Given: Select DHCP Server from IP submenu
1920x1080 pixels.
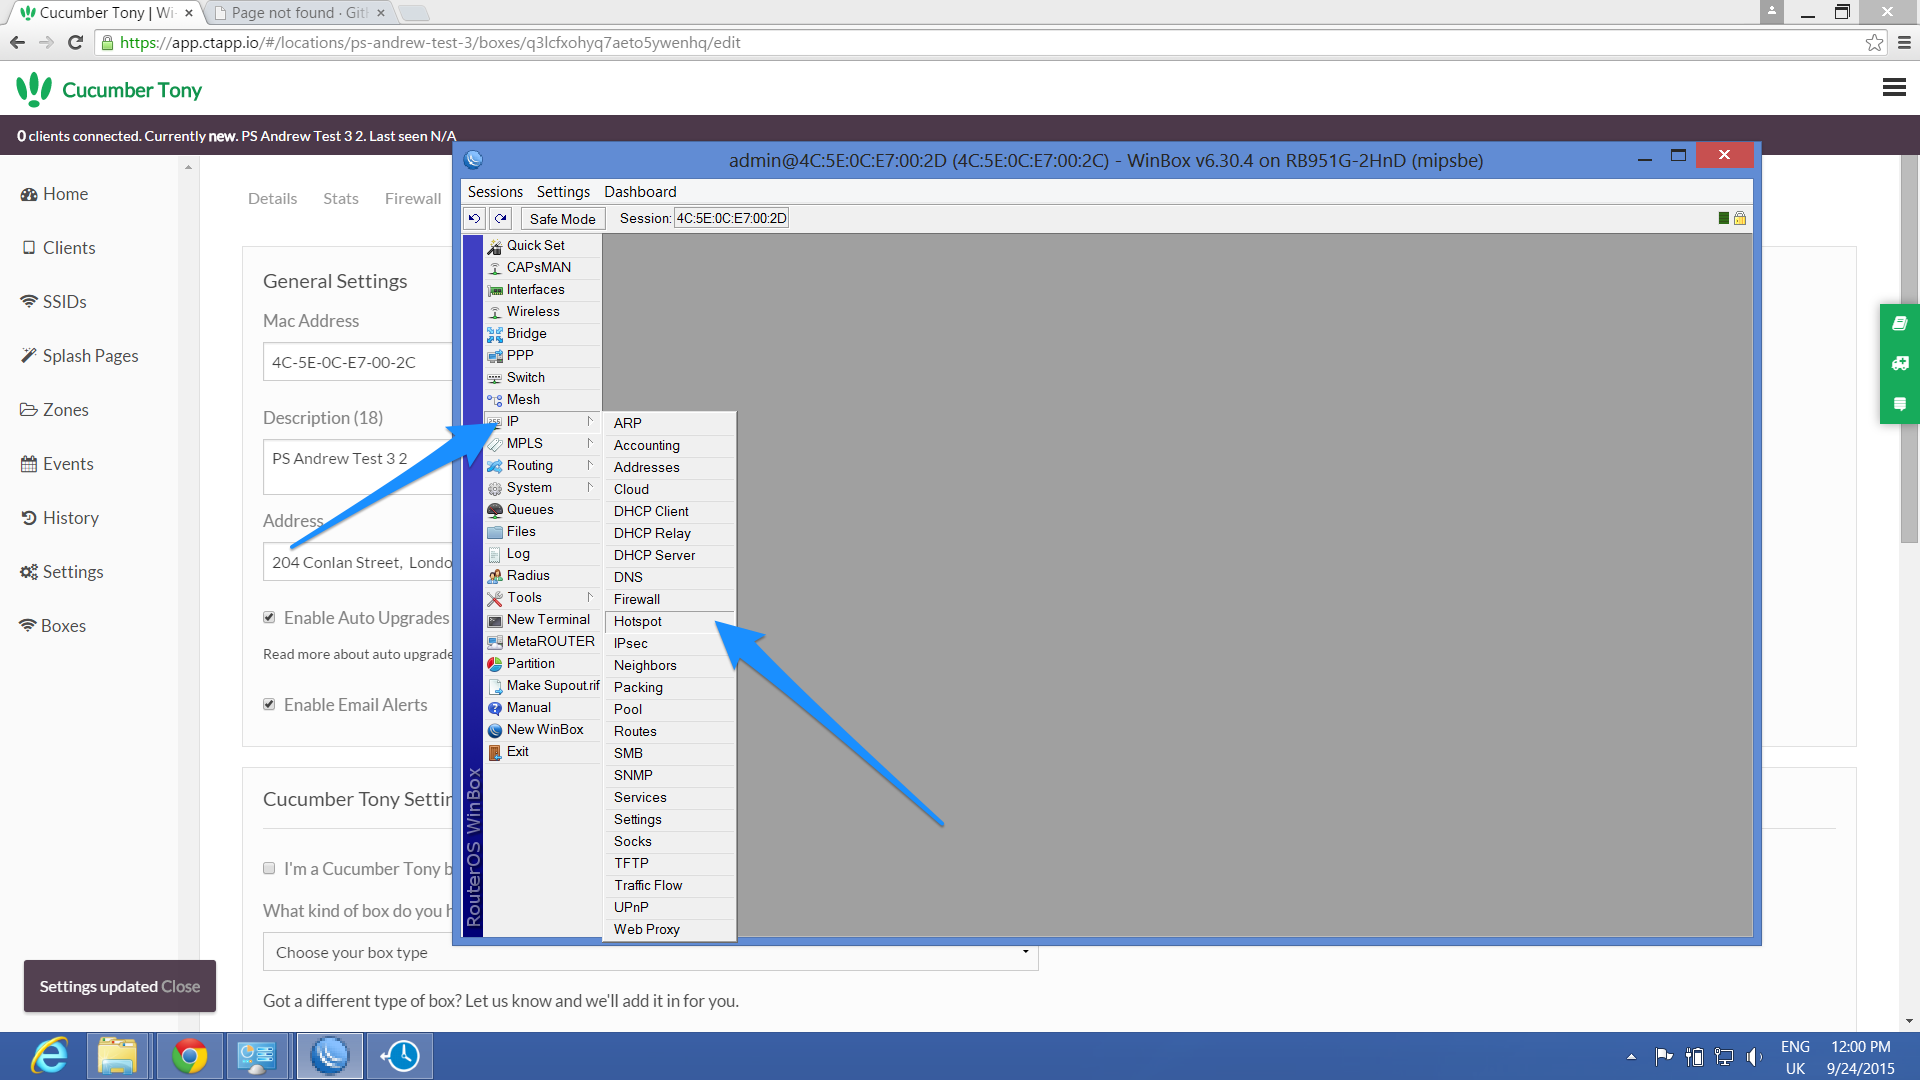Looking at the screenshot, I should [670, 555].
